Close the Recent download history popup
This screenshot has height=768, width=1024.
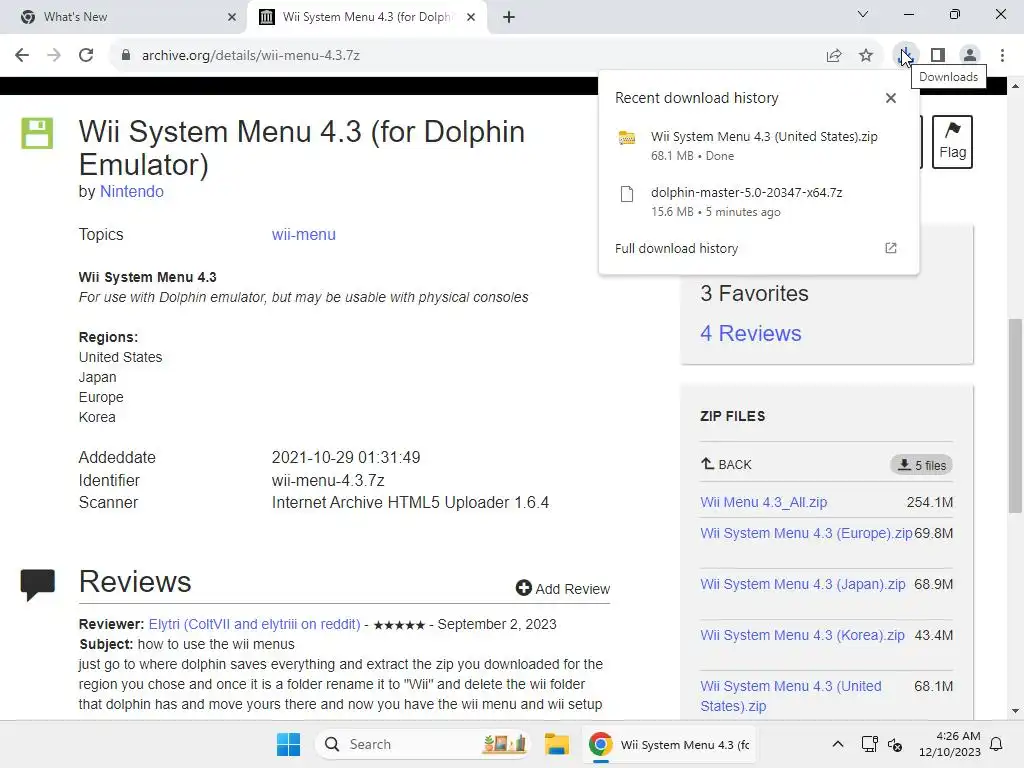(891, 98)
